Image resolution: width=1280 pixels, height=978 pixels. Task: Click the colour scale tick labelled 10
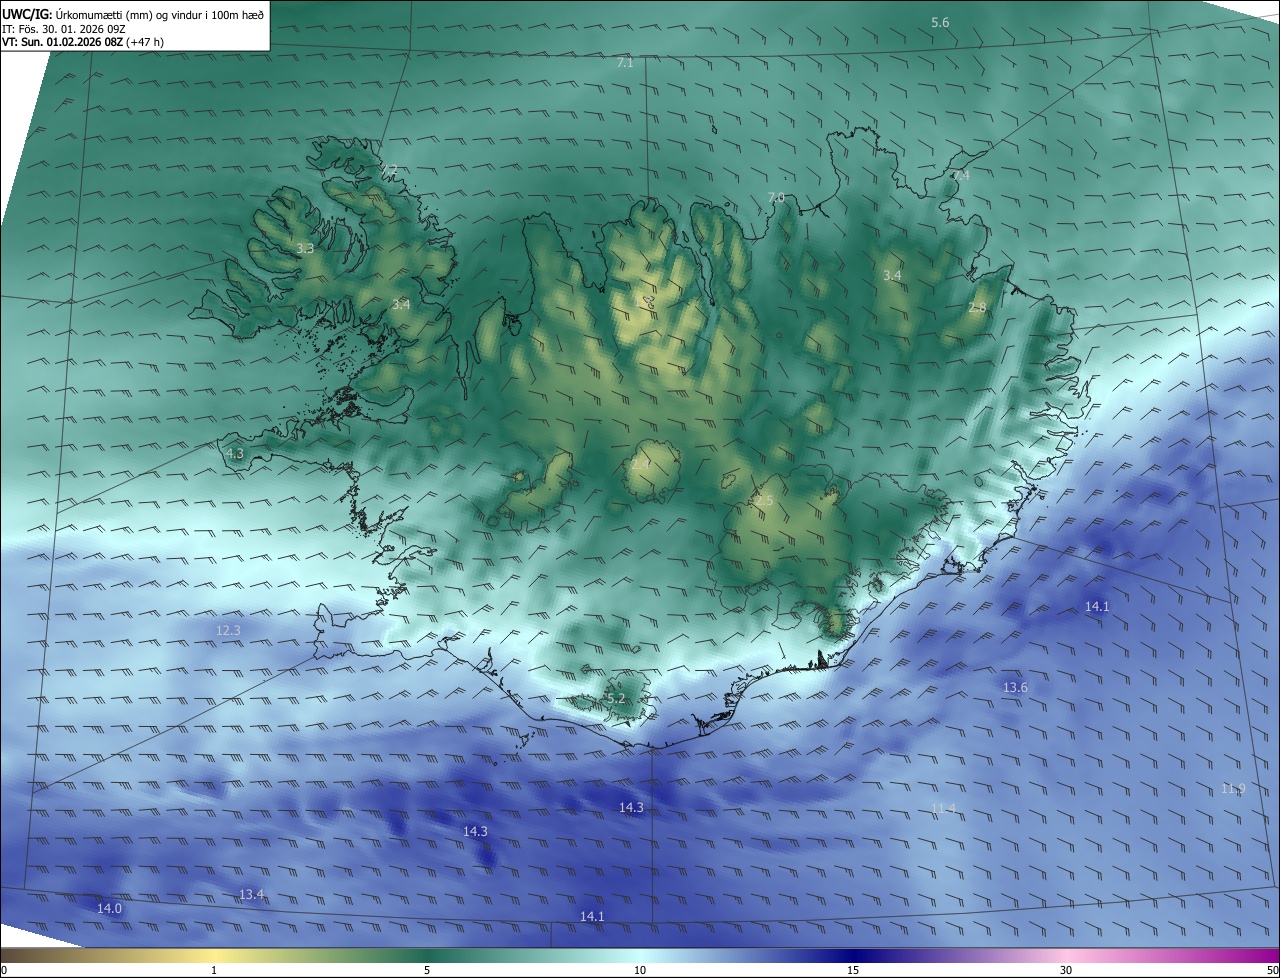point(640,970)
